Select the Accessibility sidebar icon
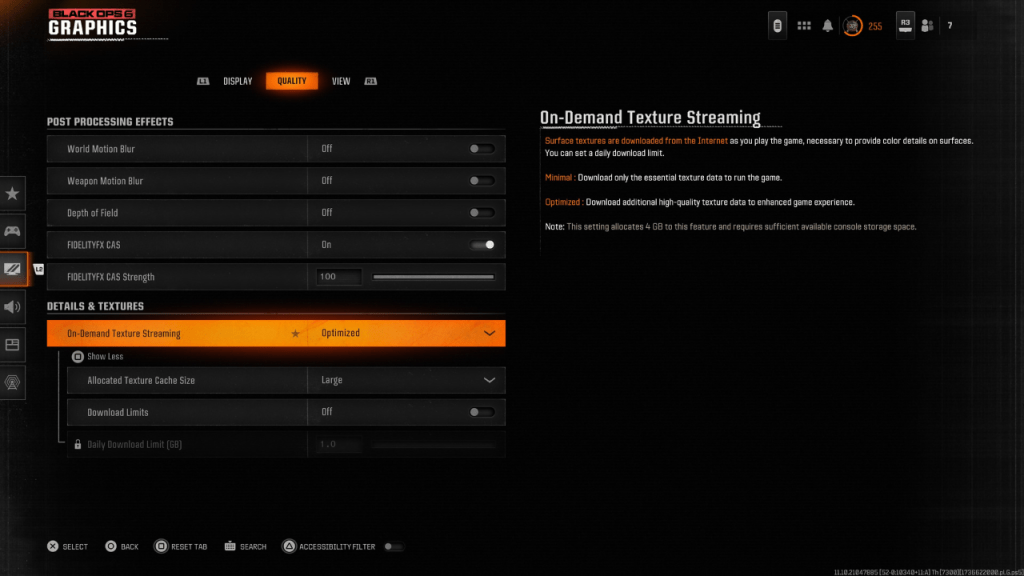Screen dimensions: 1024x576 coord(12,381)
